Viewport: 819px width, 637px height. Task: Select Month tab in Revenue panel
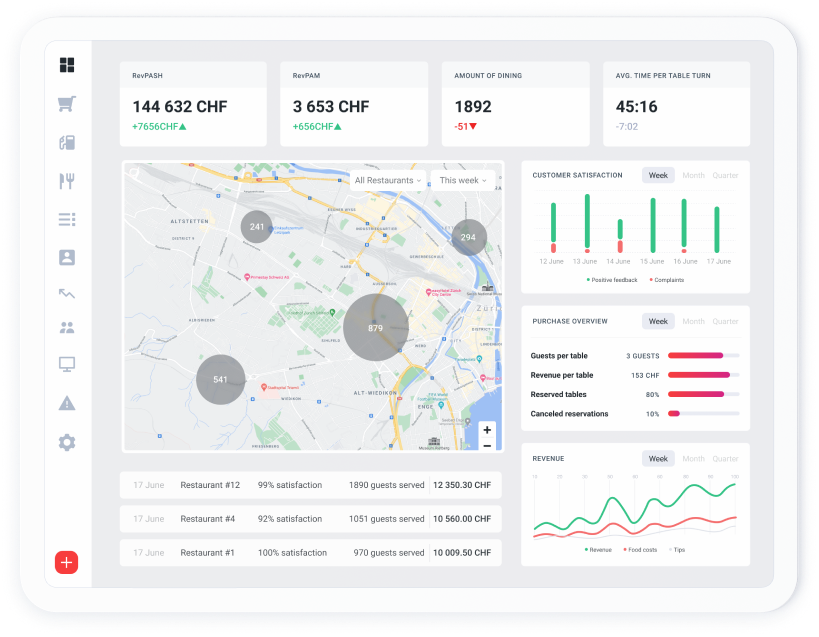click(x=693, y=458)
